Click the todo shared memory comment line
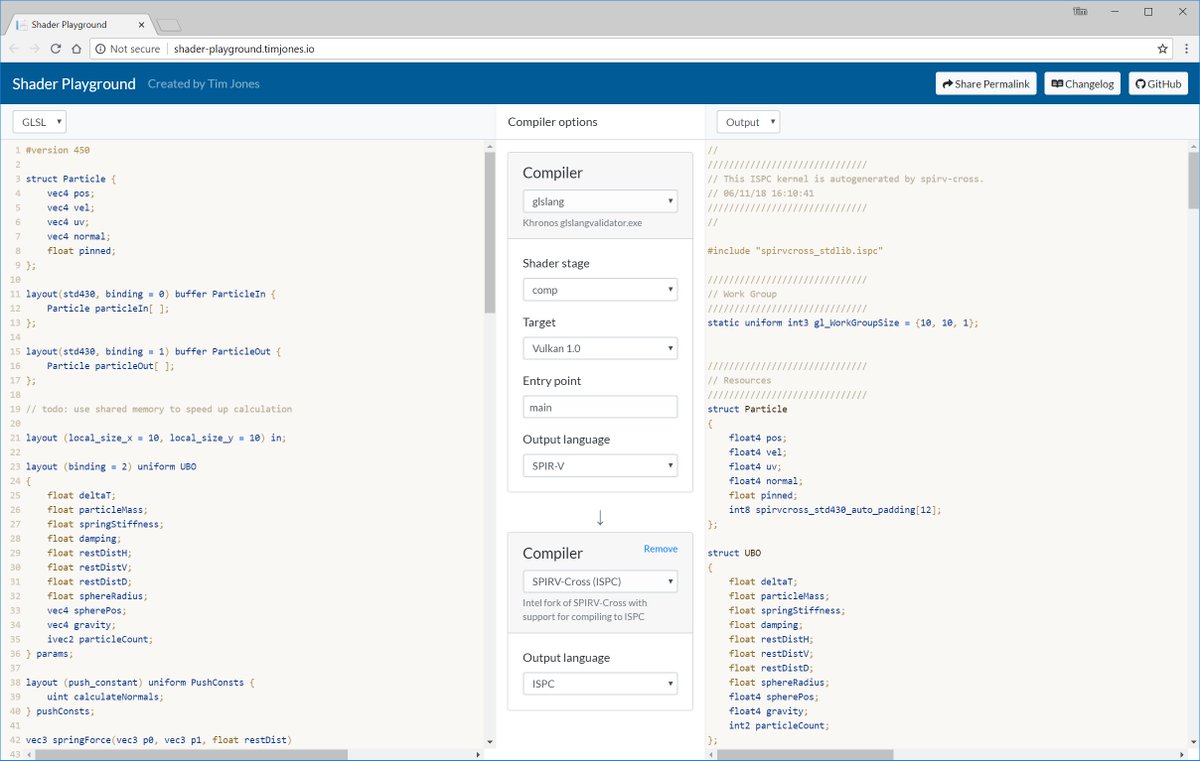Screen dimensions: 1200x761 (159, 409)
